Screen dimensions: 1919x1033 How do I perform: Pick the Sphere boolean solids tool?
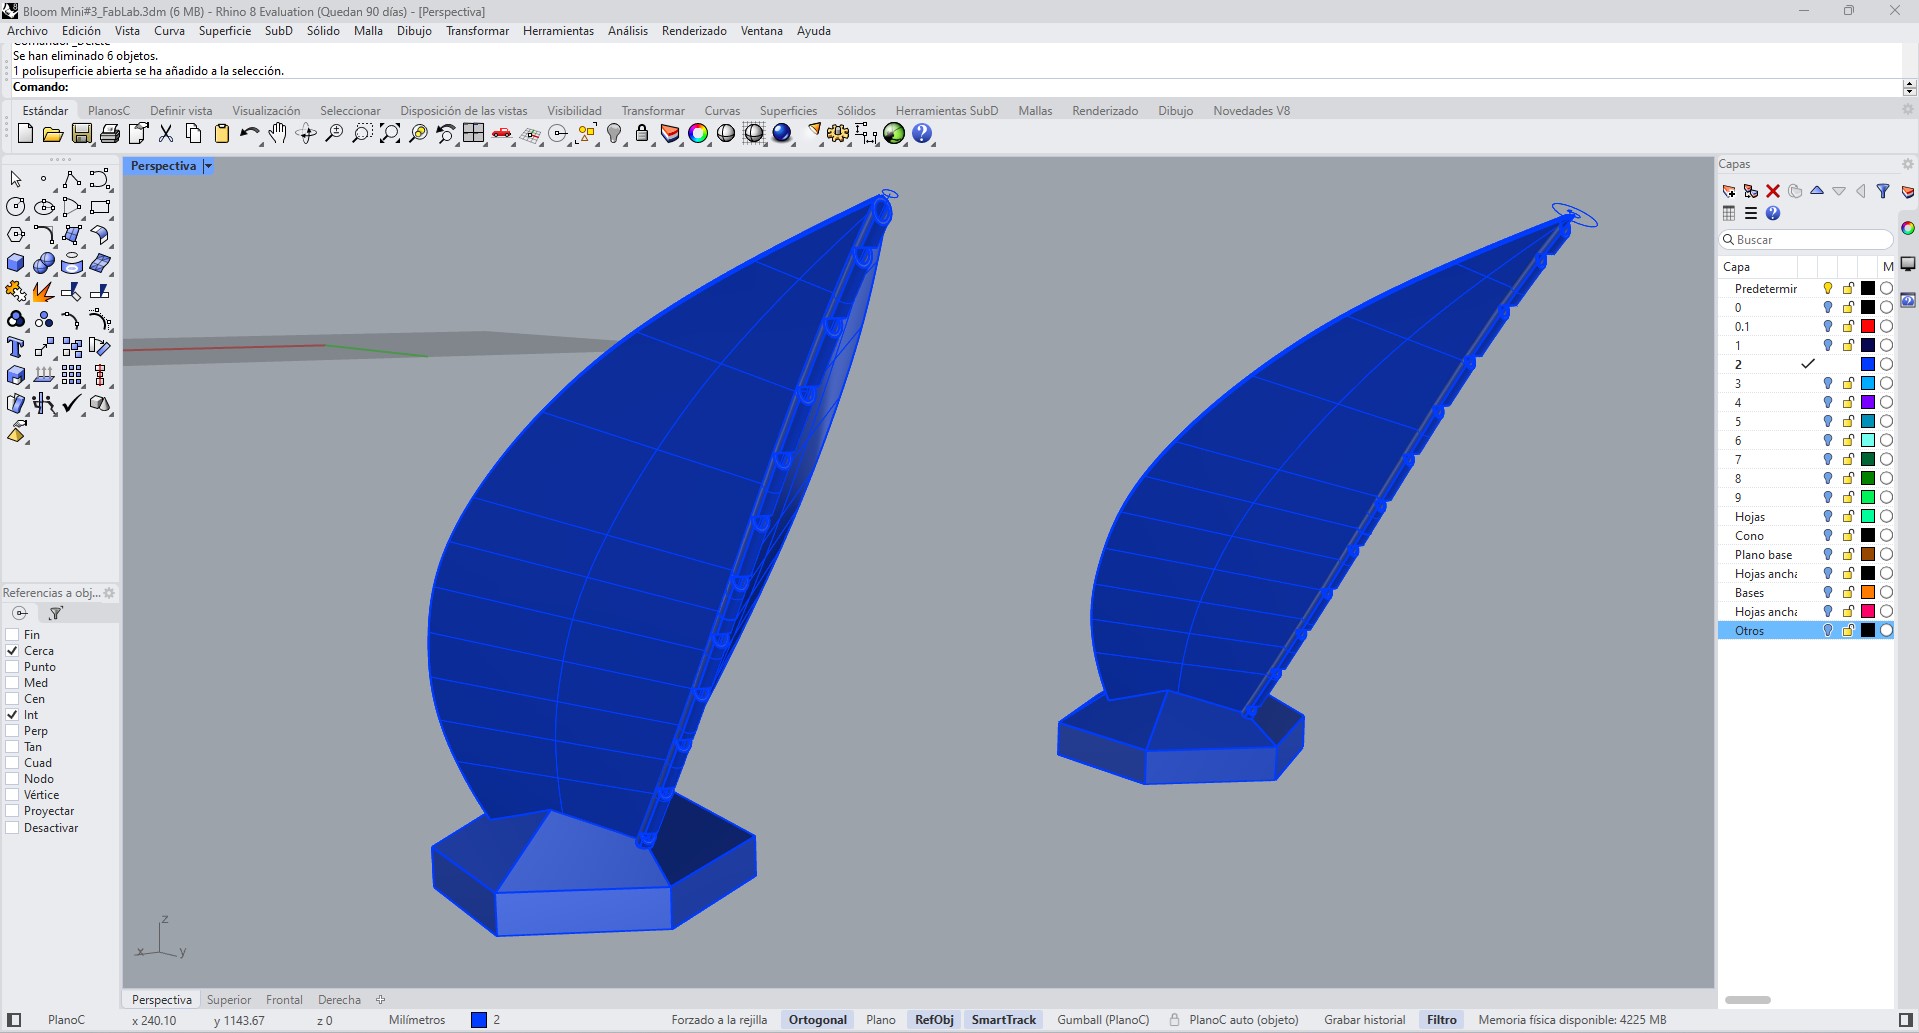44,263
